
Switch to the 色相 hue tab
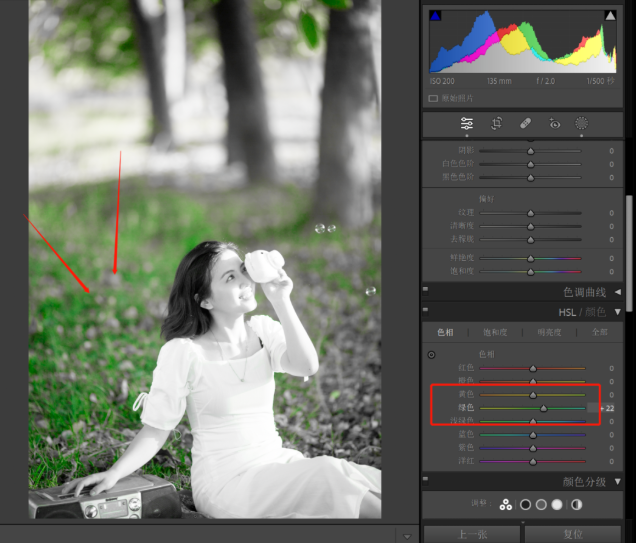445,333
